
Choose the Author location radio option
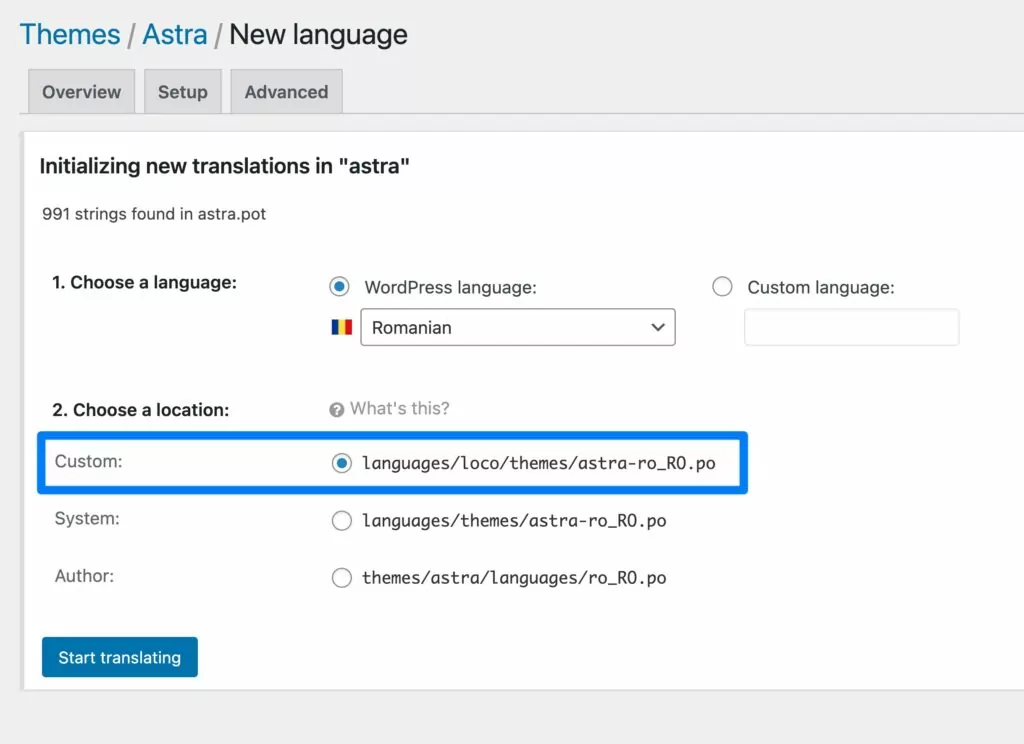pos(342,577)
